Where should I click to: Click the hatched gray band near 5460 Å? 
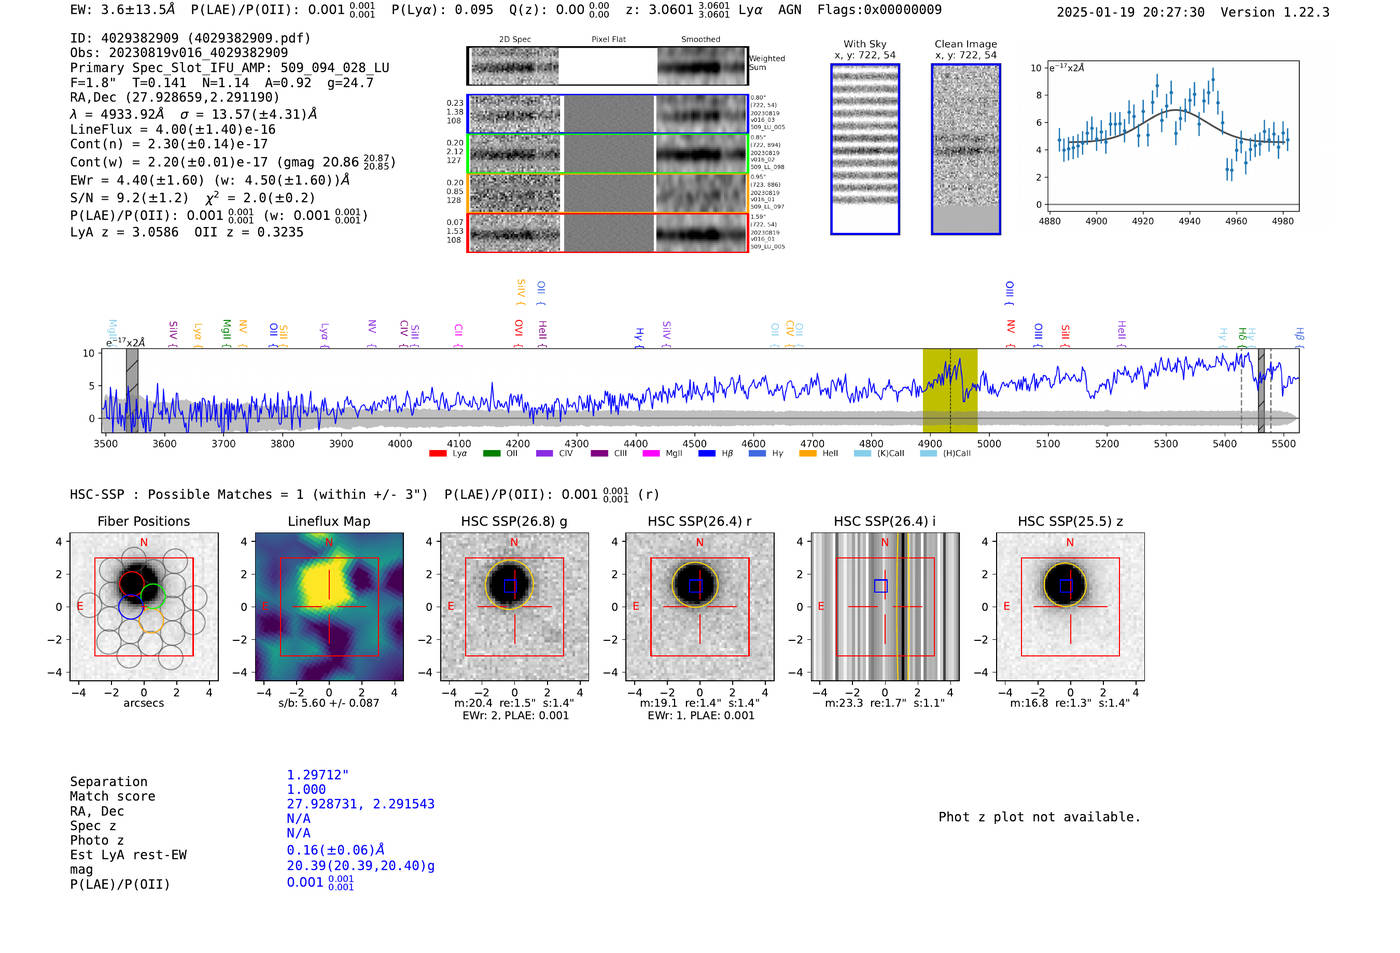[1261, 390]
